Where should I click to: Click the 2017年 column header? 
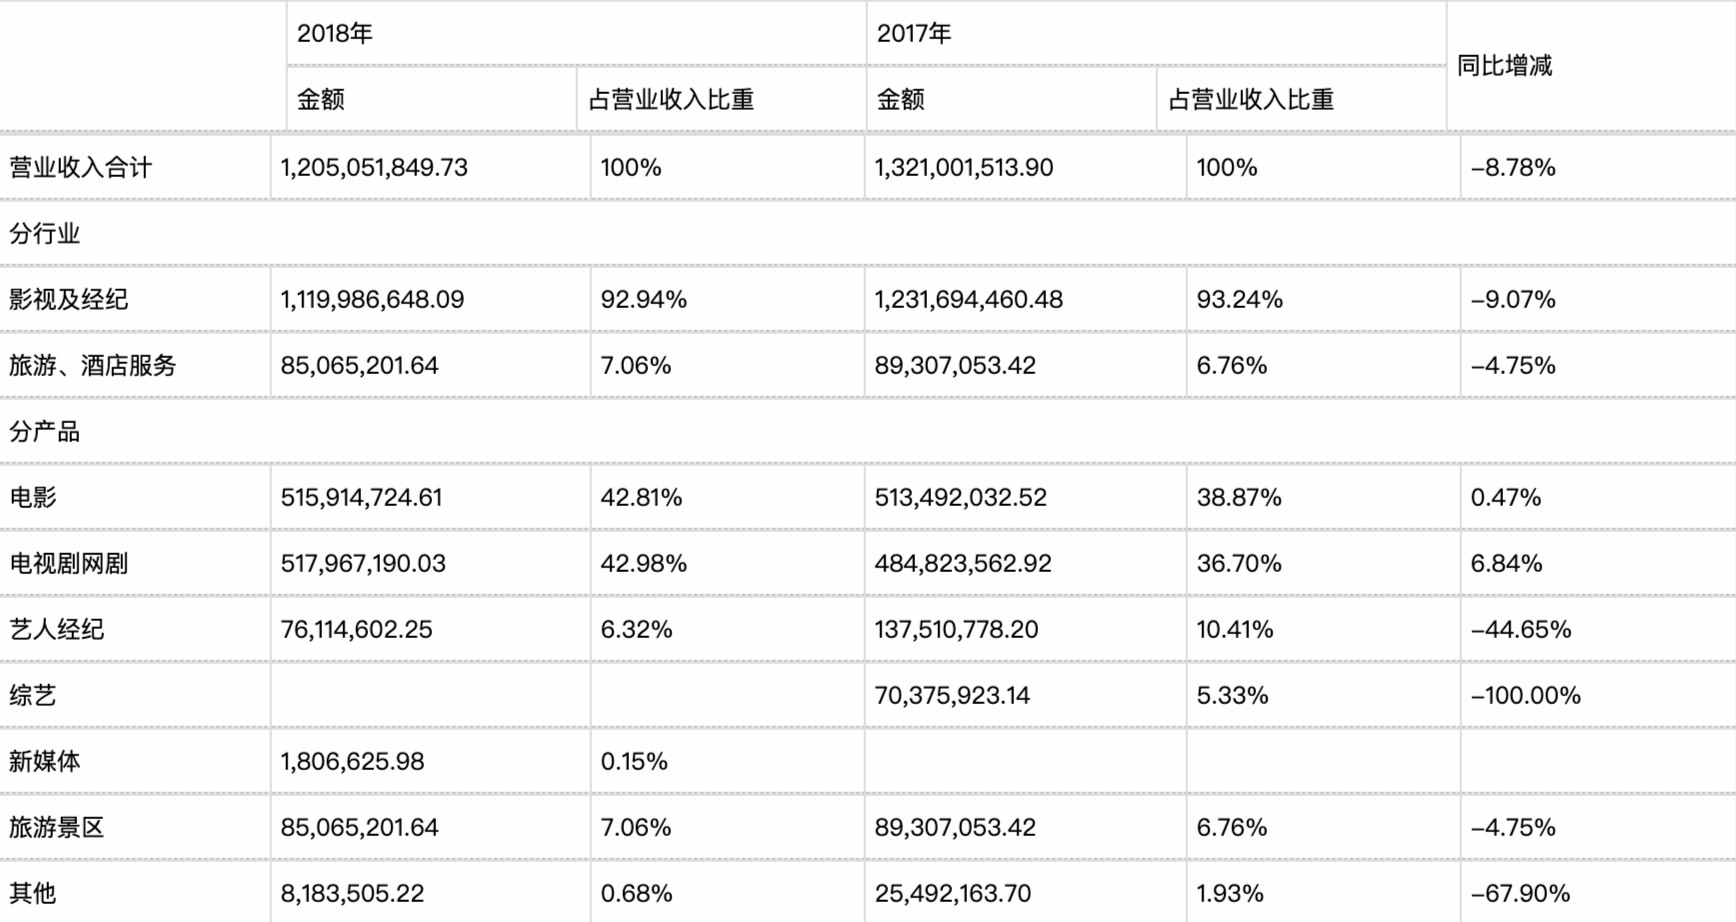coord(914,34)
